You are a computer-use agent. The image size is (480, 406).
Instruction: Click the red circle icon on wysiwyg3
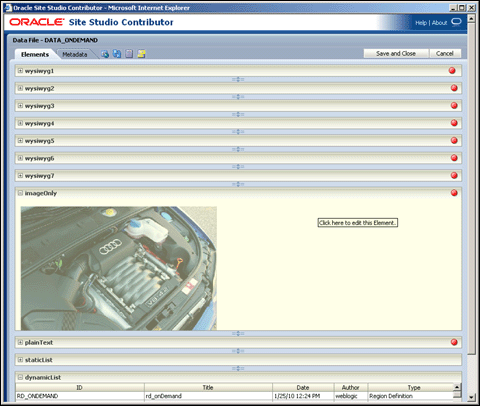[454, 105]
